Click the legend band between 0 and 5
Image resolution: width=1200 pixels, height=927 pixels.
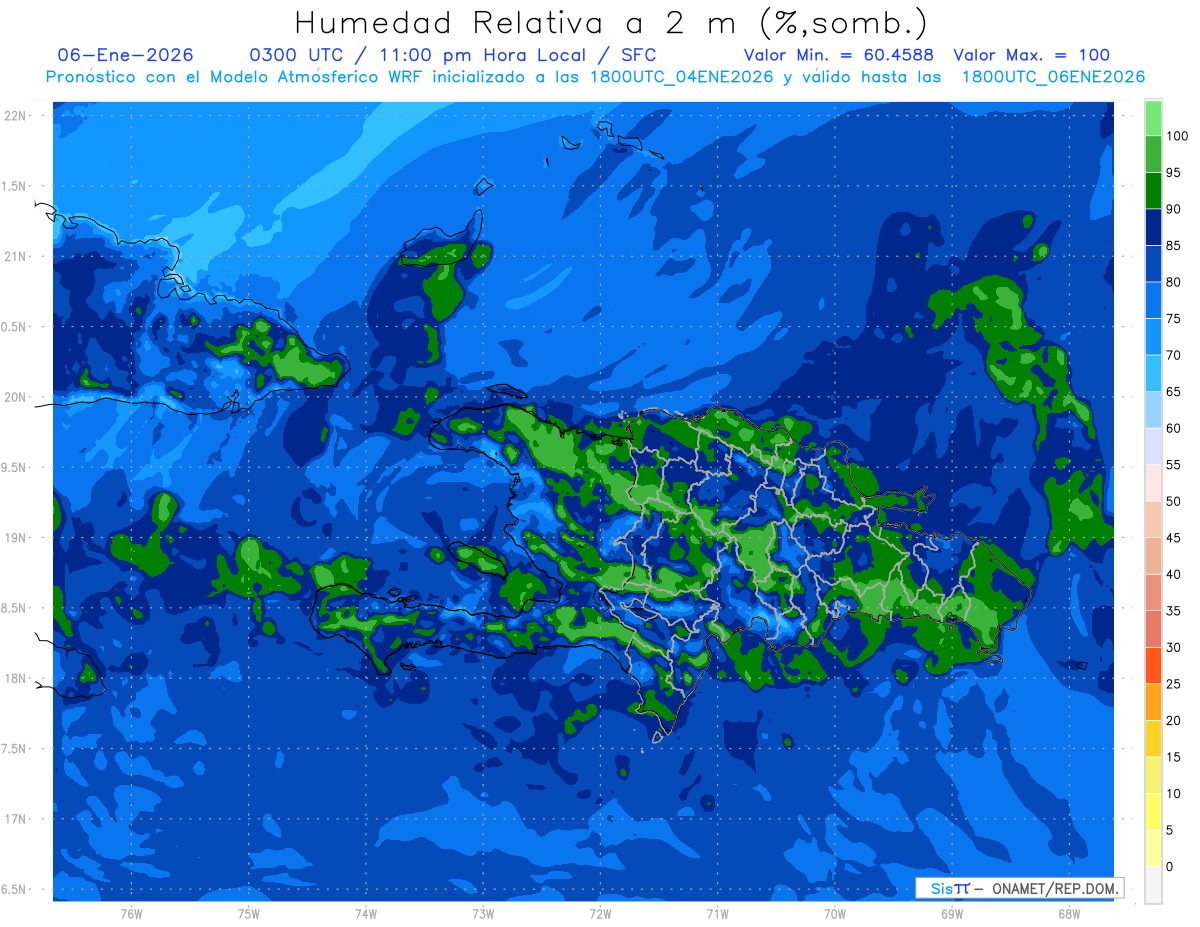1153,848
